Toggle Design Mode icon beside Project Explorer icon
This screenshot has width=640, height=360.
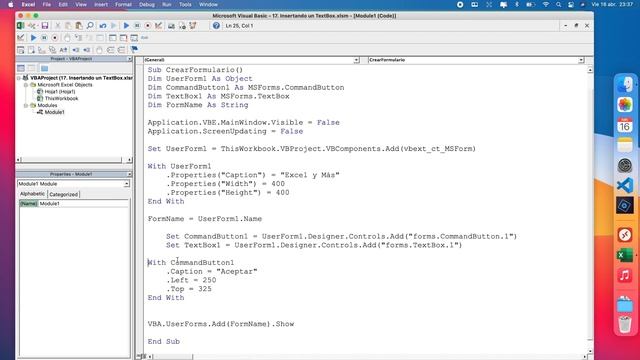158,26
